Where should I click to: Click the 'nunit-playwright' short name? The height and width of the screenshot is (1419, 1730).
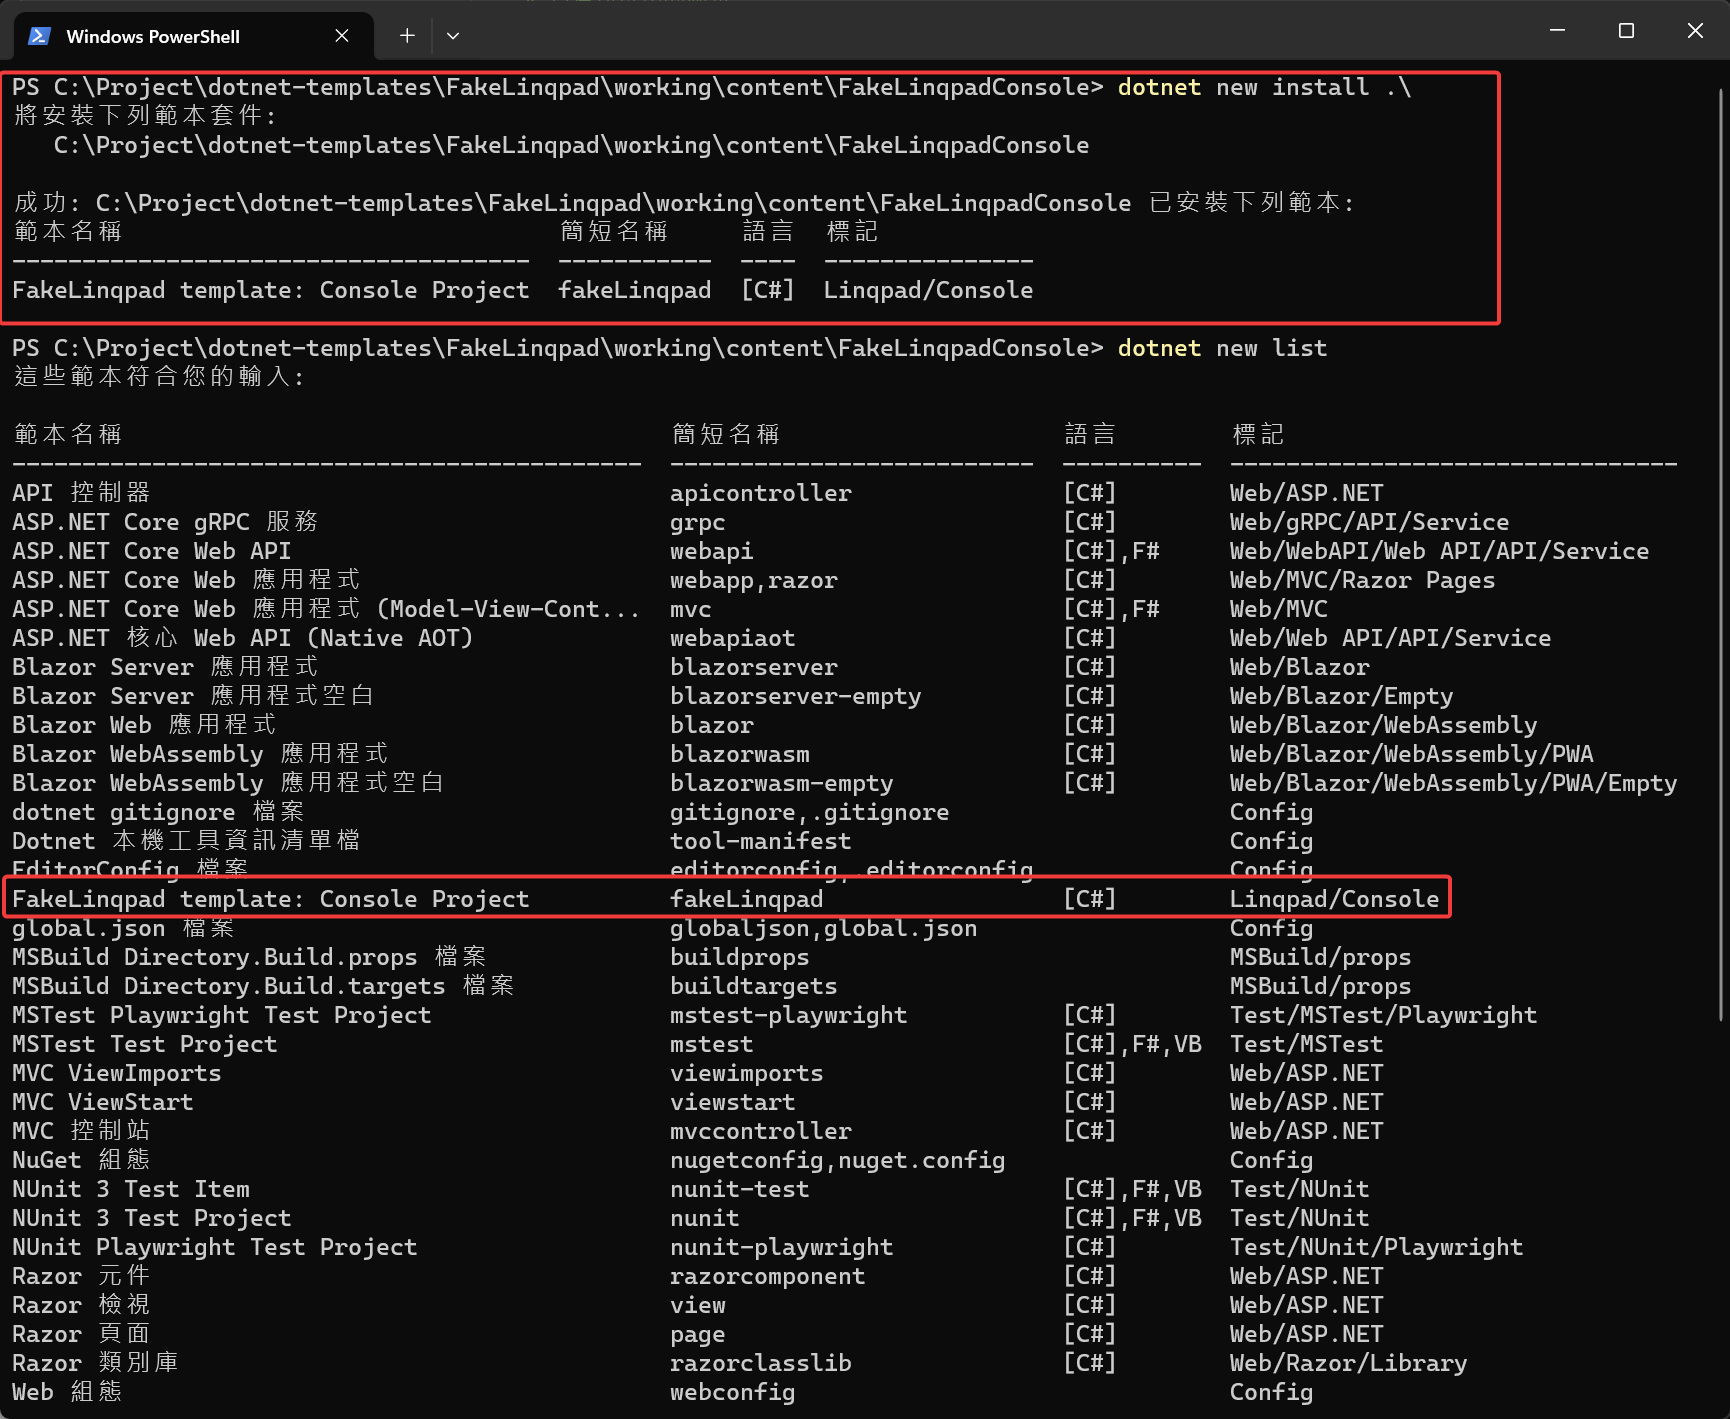point(781,1247)
